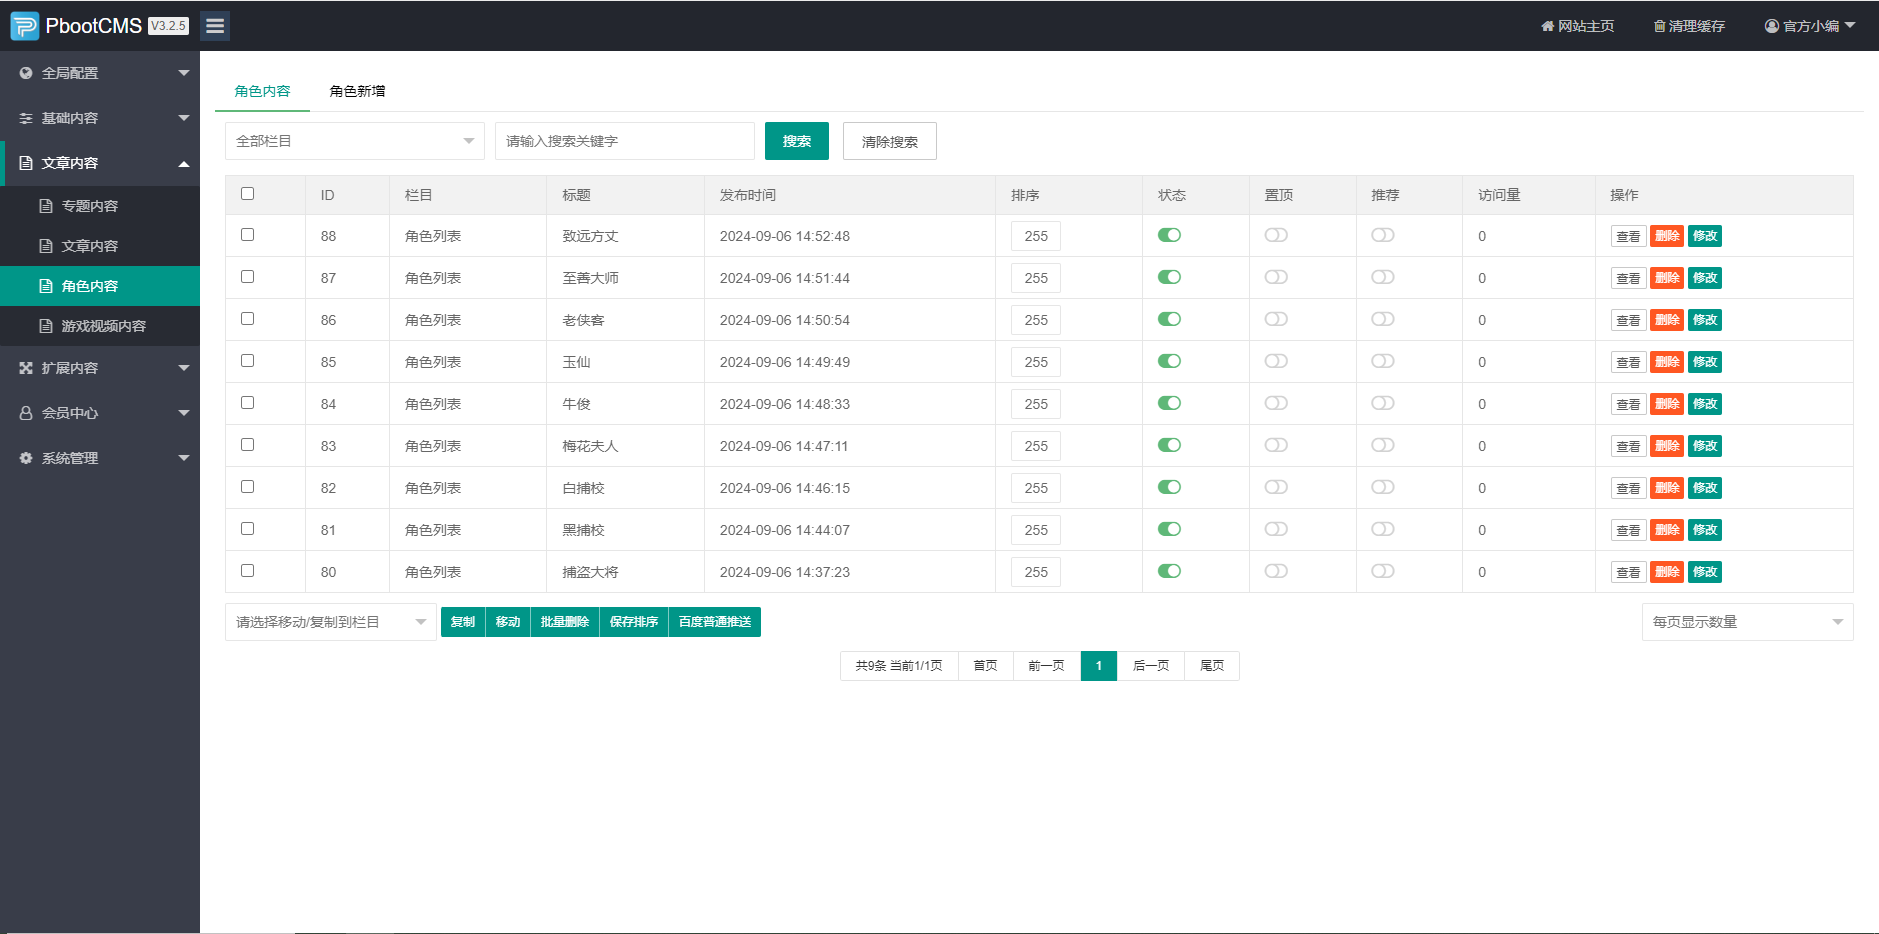This screenshot has height=934, width=1879.
Task: Go to pagination page 1
Action: pos(1099,666)
